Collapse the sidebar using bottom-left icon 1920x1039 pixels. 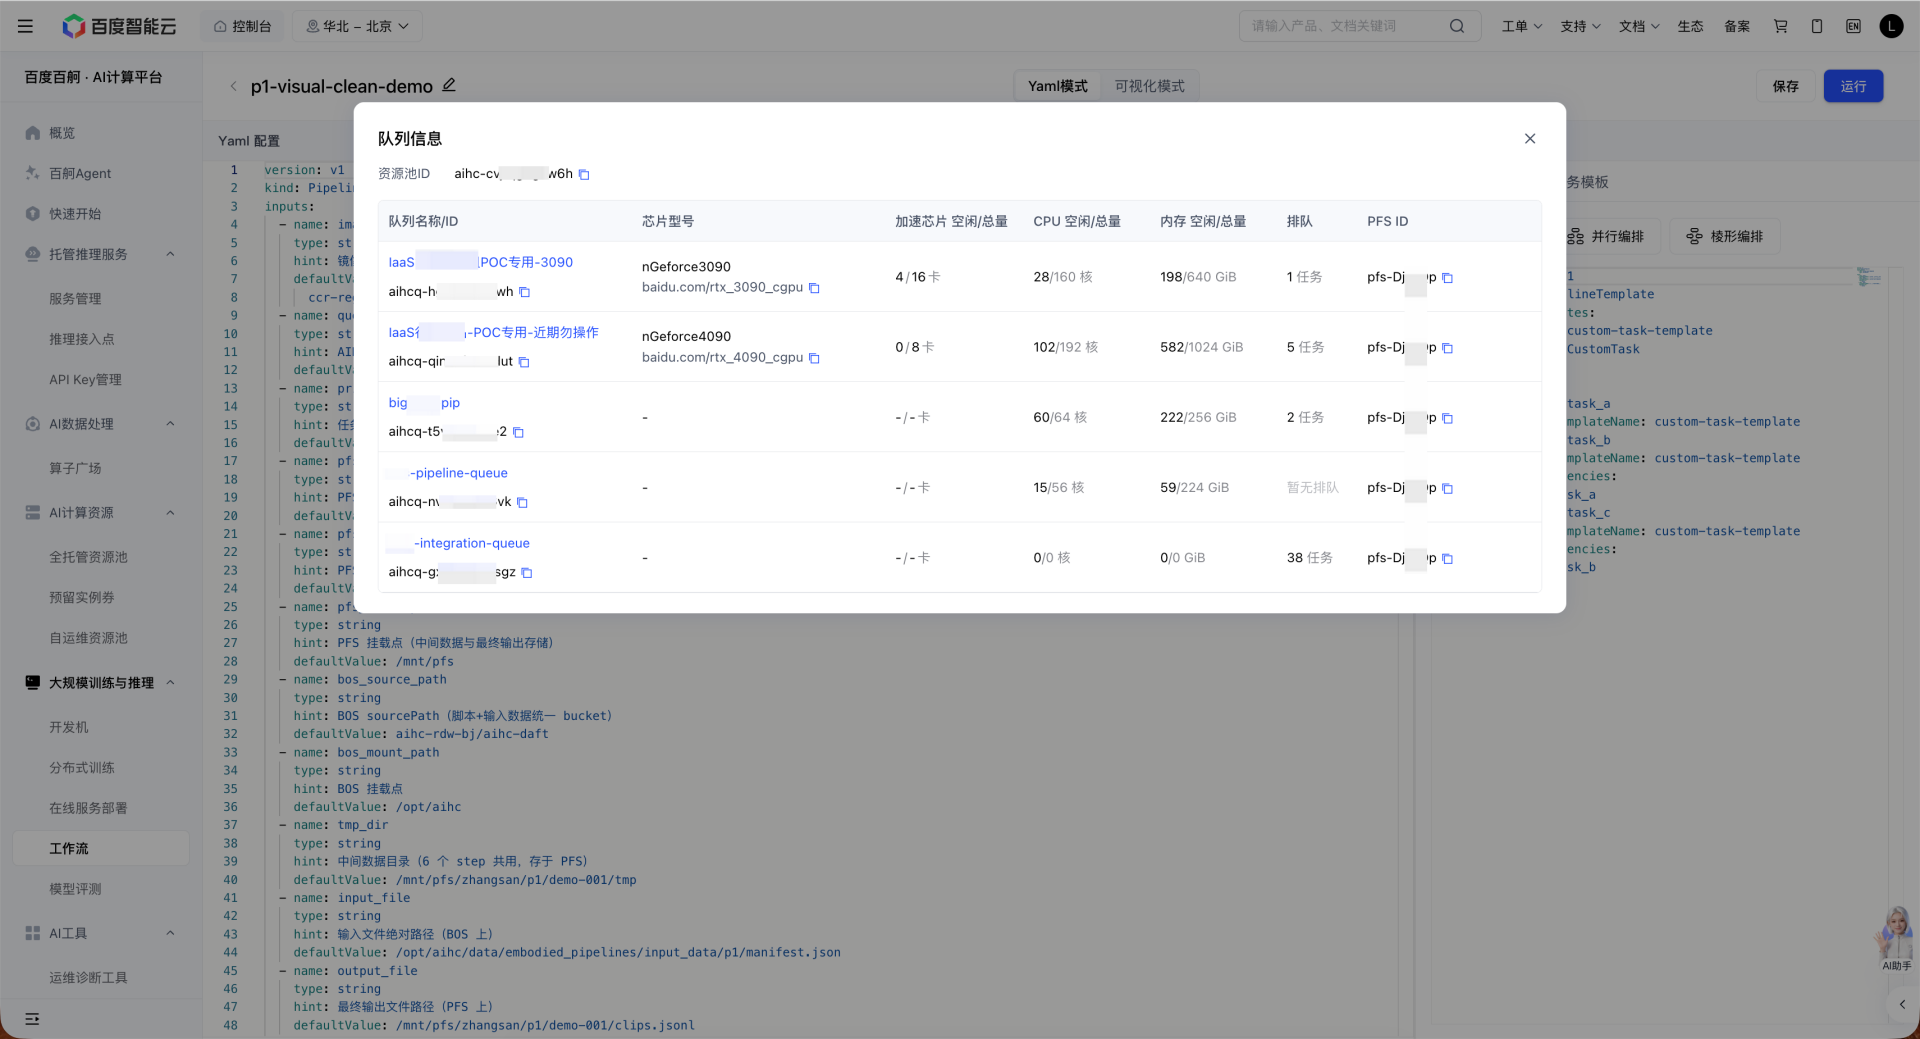[32, 1019]
